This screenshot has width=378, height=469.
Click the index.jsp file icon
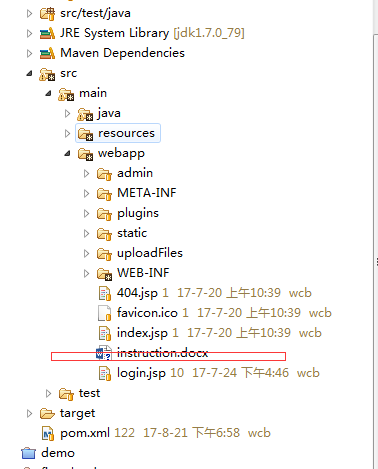[x=105, y=334]
